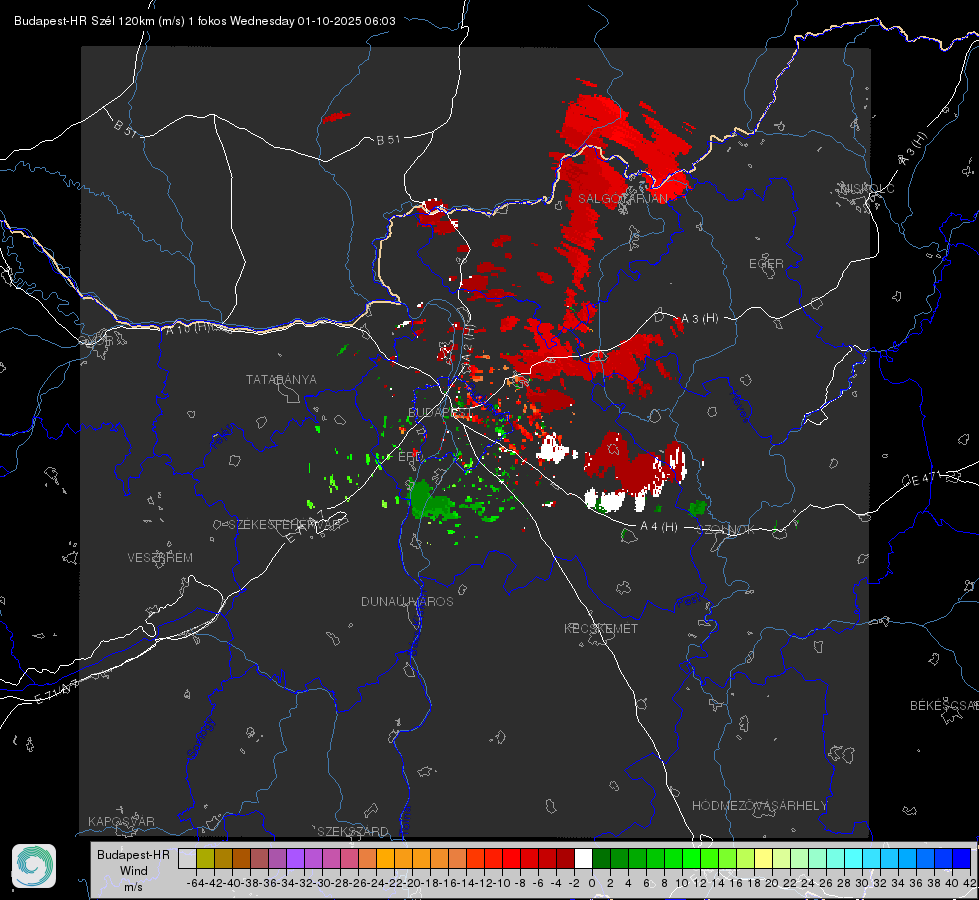Viewport: 979px width, 900px height.
Task: Click the HÓDMEZŐVÁSÁRHELY city label
Action: click(x=759, y=806)
